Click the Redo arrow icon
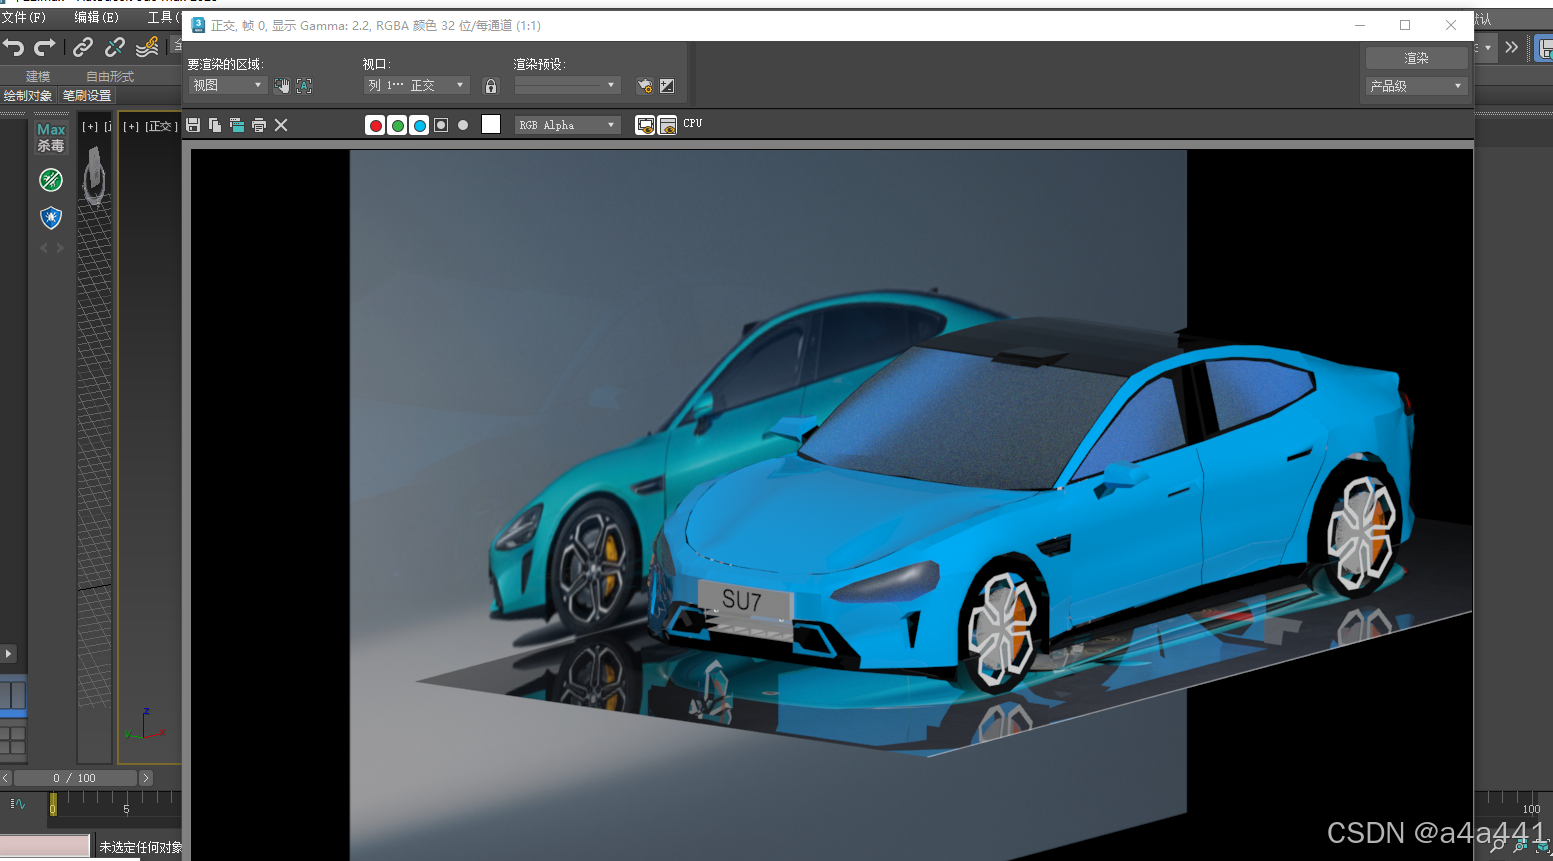The image size is (1553, 861). (x=45, y=47)
